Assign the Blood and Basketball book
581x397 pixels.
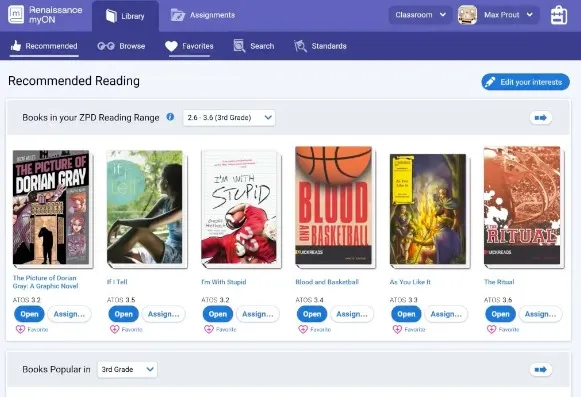click(352, 314)
